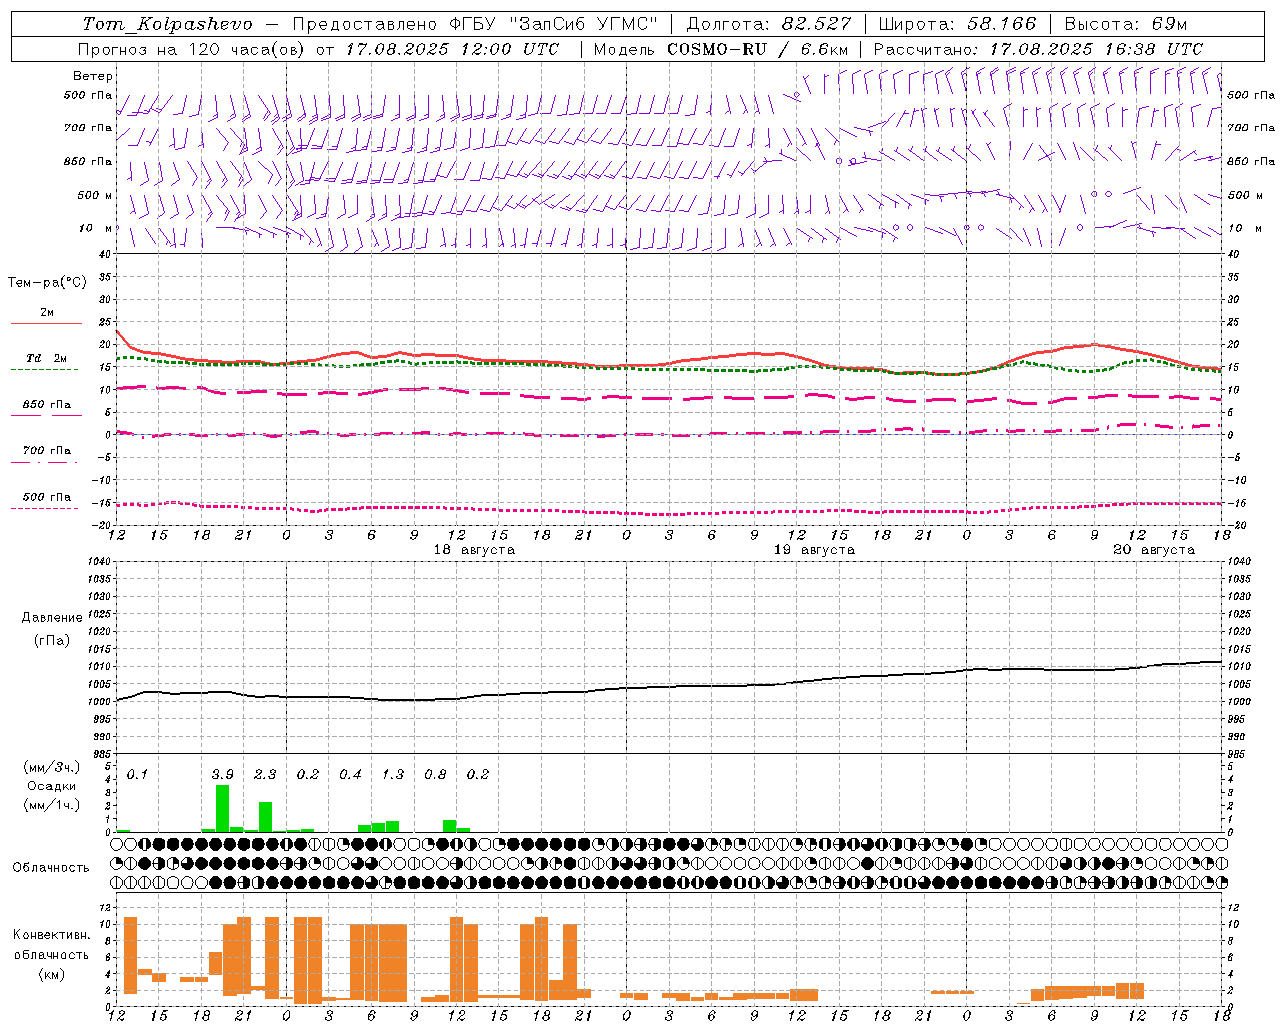Click the 0.8 precipitation total value

(435, 775)
